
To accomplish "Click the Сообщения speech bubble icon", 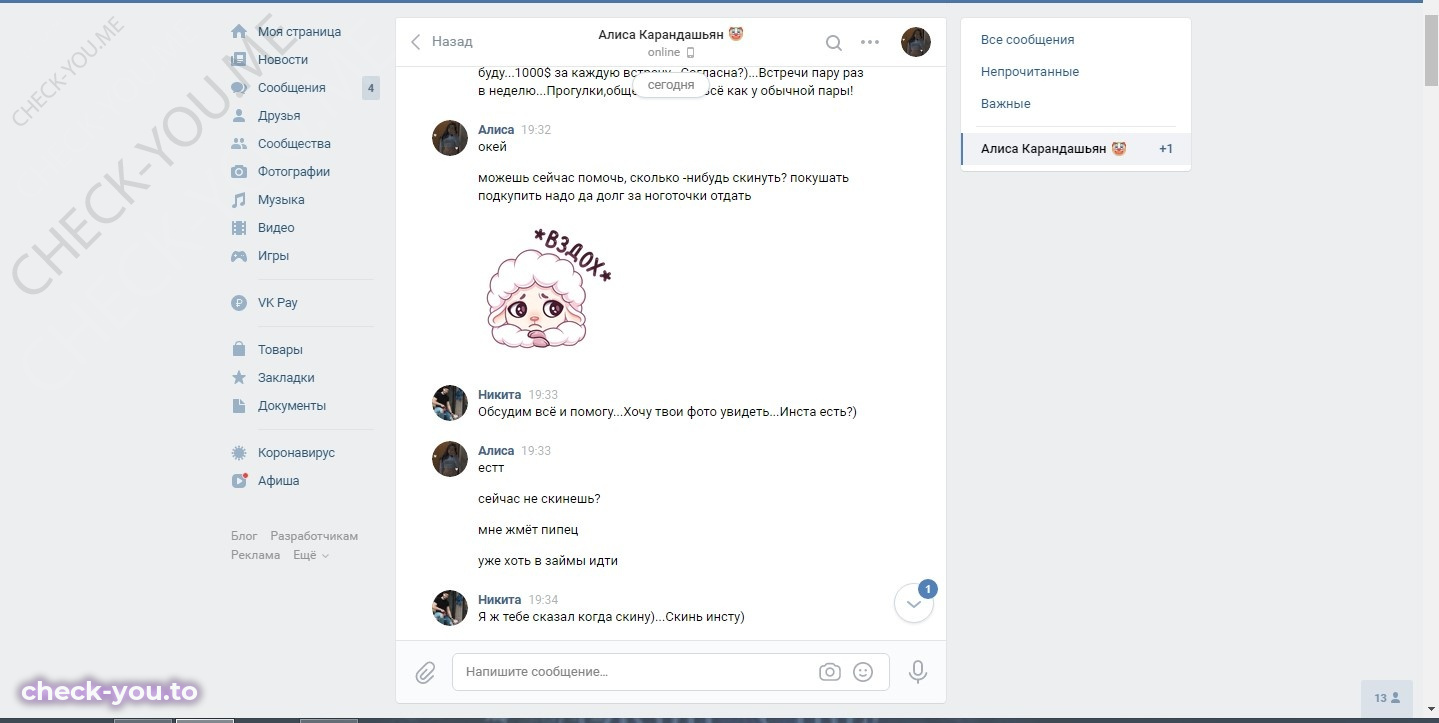I will coord(239,88).
